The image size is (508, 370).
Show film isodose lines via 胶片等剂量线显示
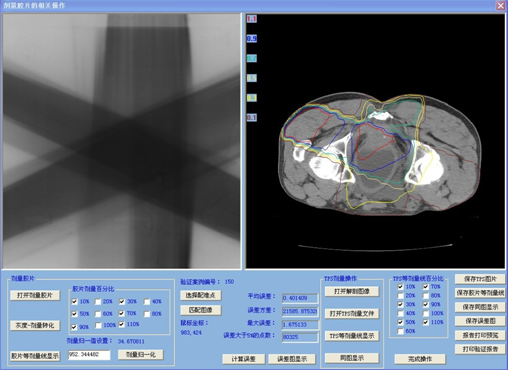35,356
